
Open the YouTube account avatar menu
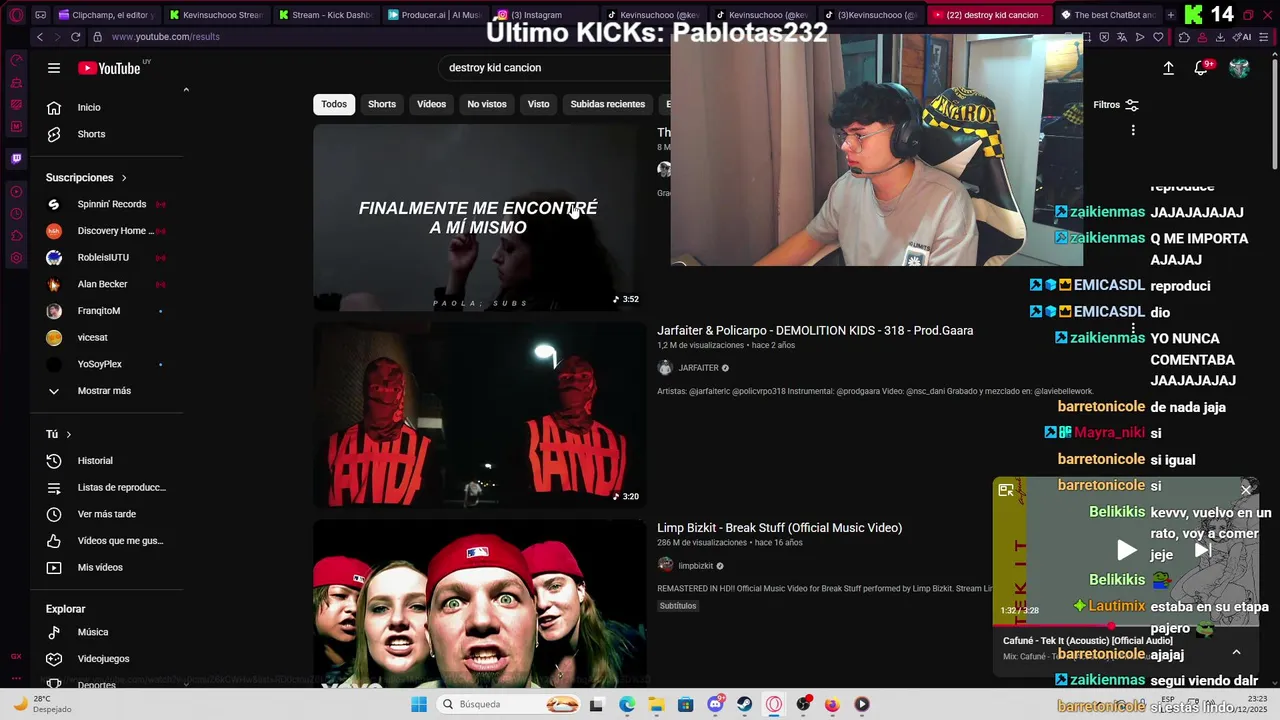point(1239,68)
